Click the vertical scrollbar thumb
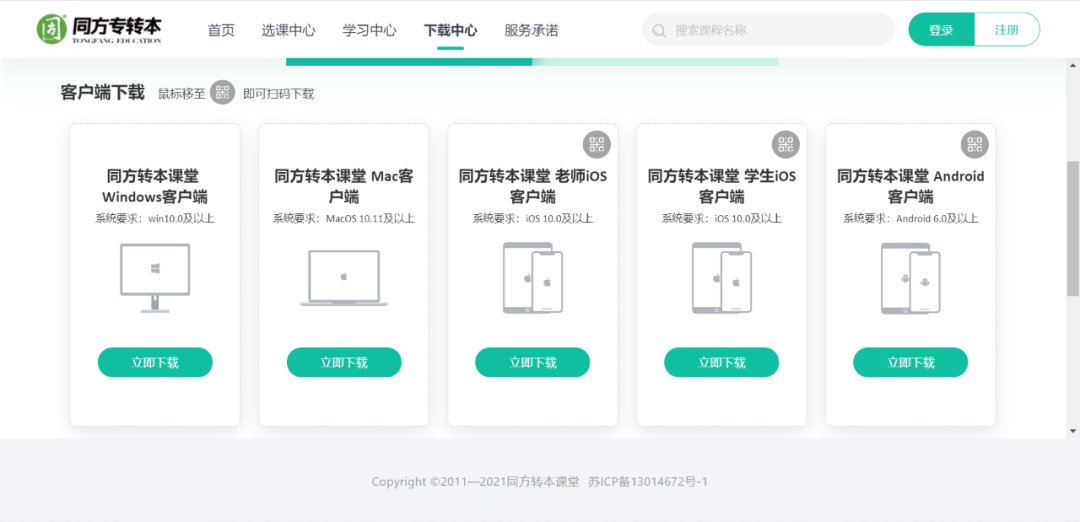Screen dimensions: 1080x522 pyautogui.click(x=1073, y=229)
